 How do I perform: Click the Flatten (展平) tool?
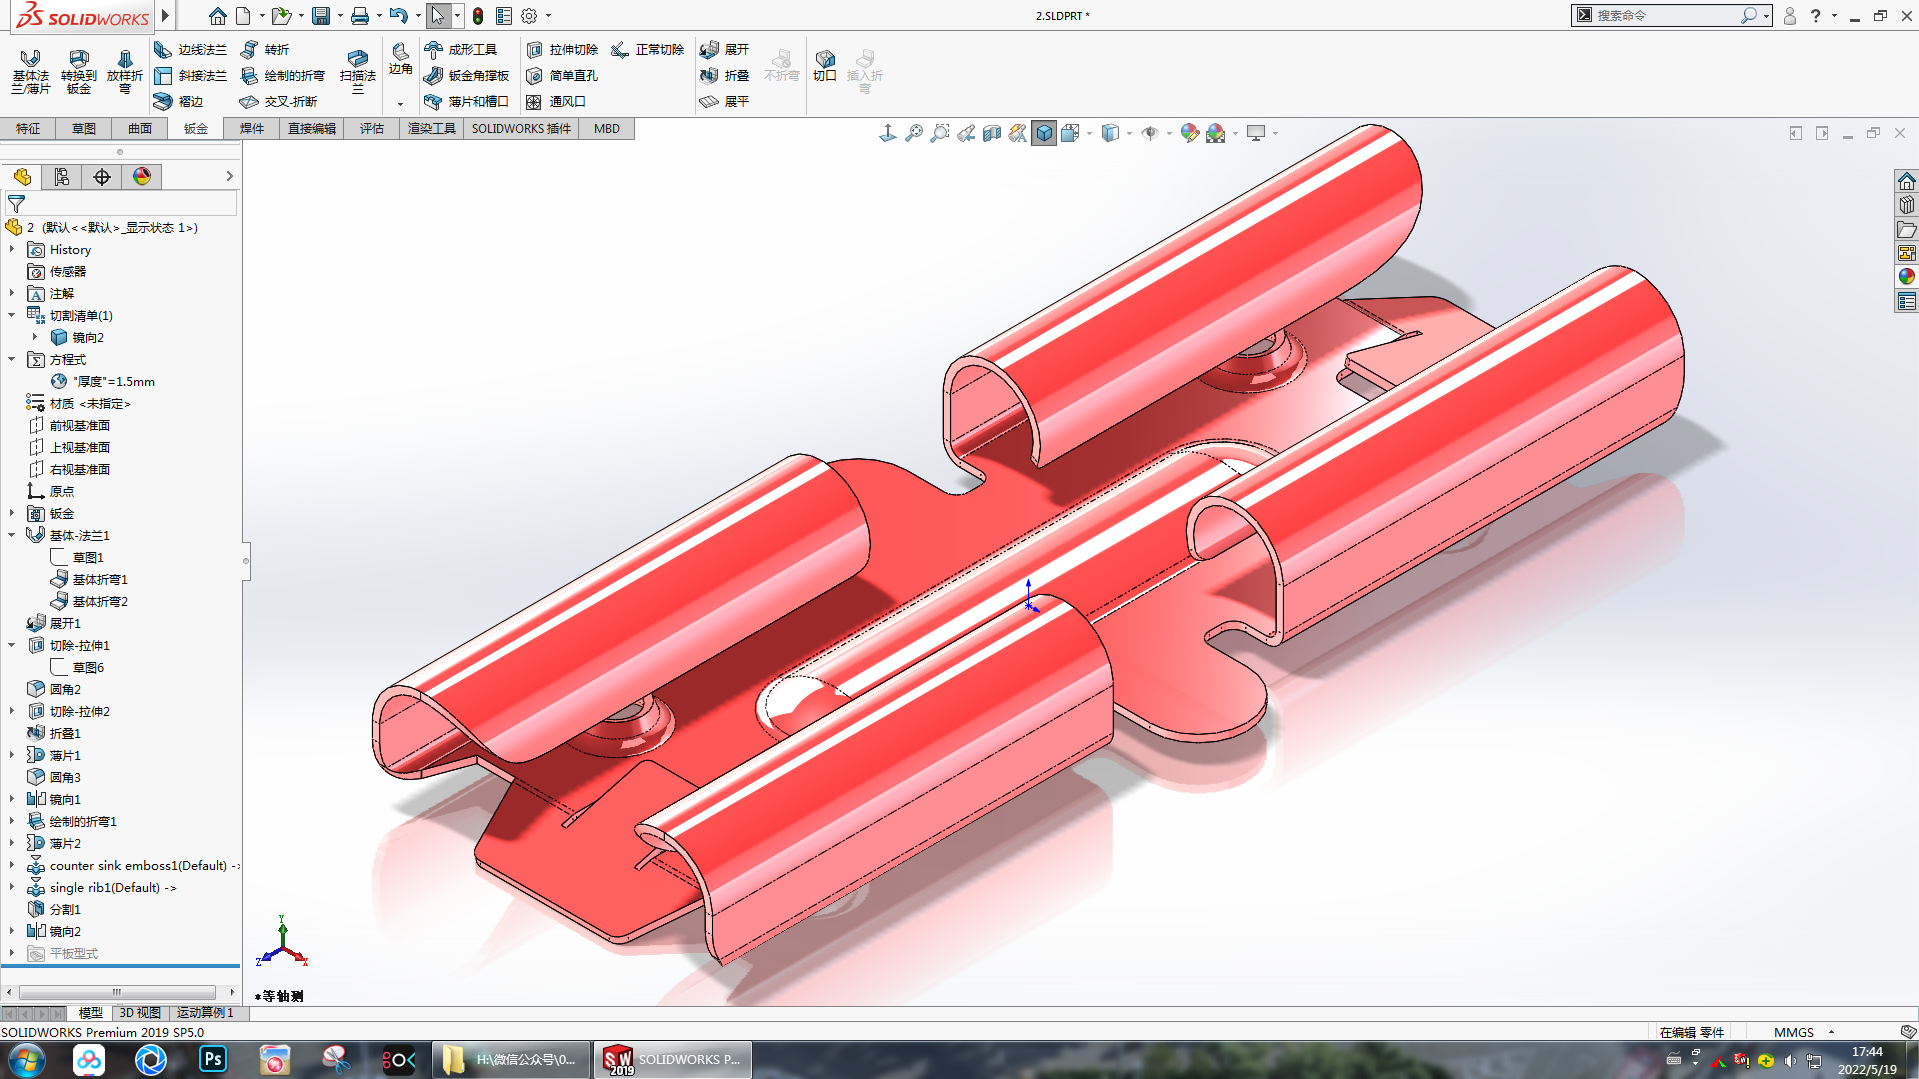coord(725,101)
